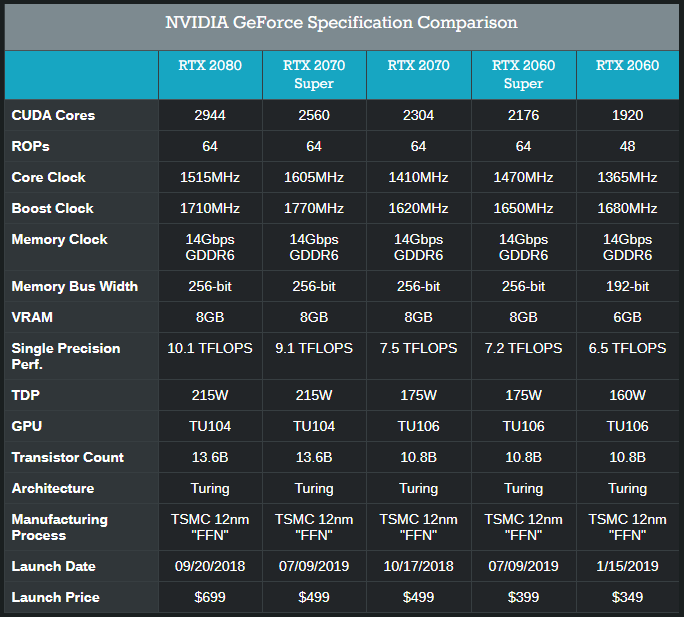Click the Boost Clock row label
684x617 pixels.
pos(52,208)
